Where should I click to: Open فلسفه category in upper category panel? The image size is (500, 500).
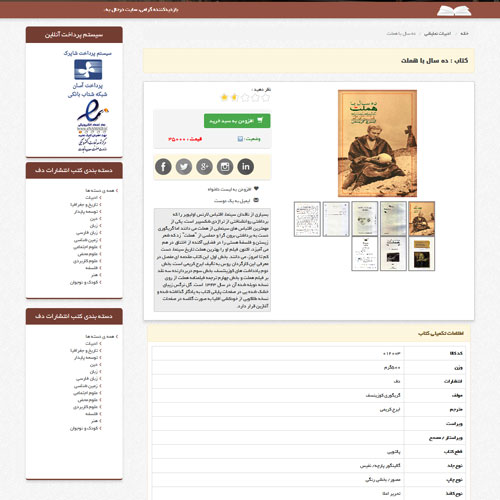91,268
